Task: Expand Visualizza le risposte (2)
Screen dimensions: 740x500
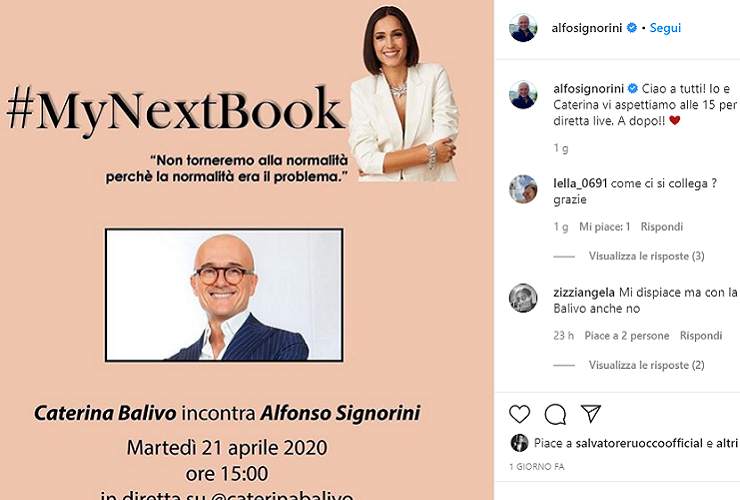Action: point(647,365)
